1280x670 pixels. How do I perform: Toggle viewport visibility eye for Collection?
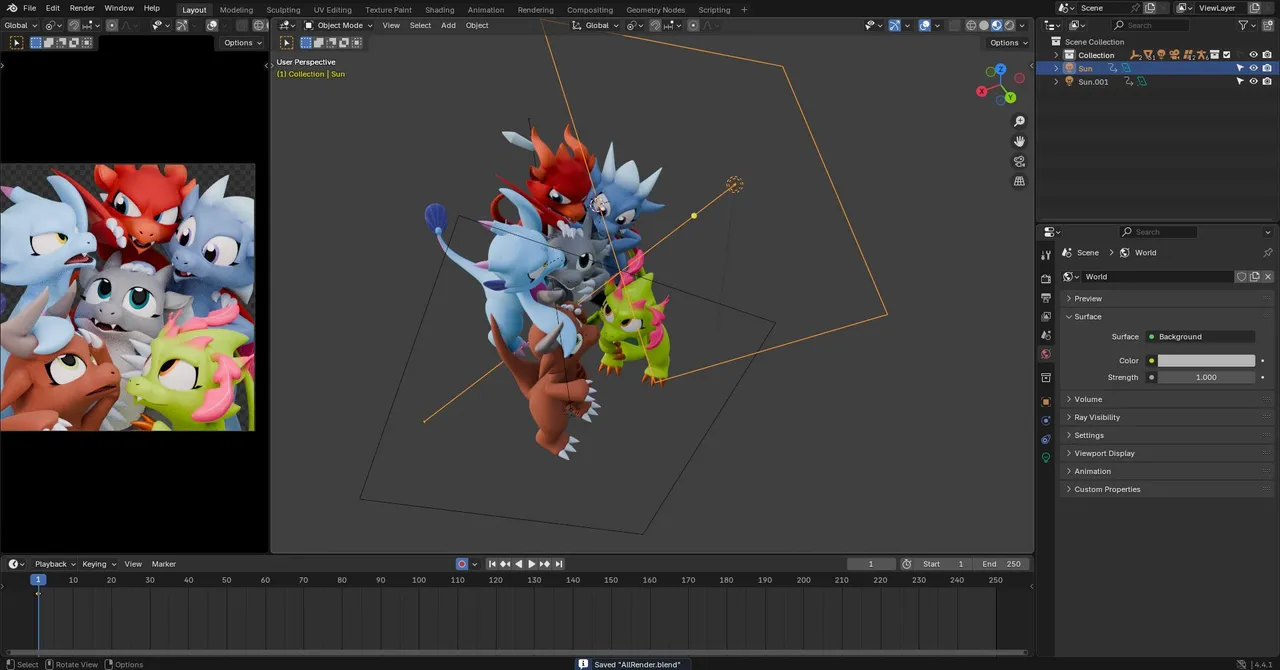(1253, 55)
